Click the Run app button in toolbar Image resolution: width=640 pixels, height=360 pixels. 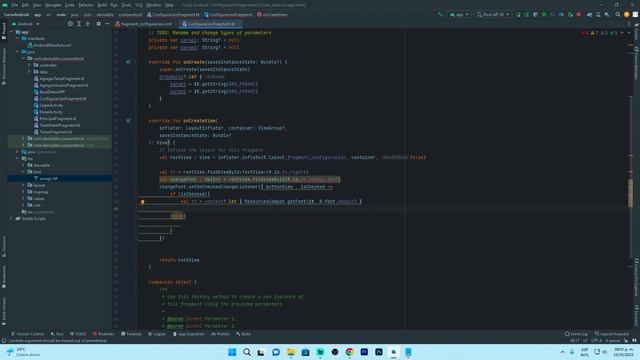click(x=518, y=15)
